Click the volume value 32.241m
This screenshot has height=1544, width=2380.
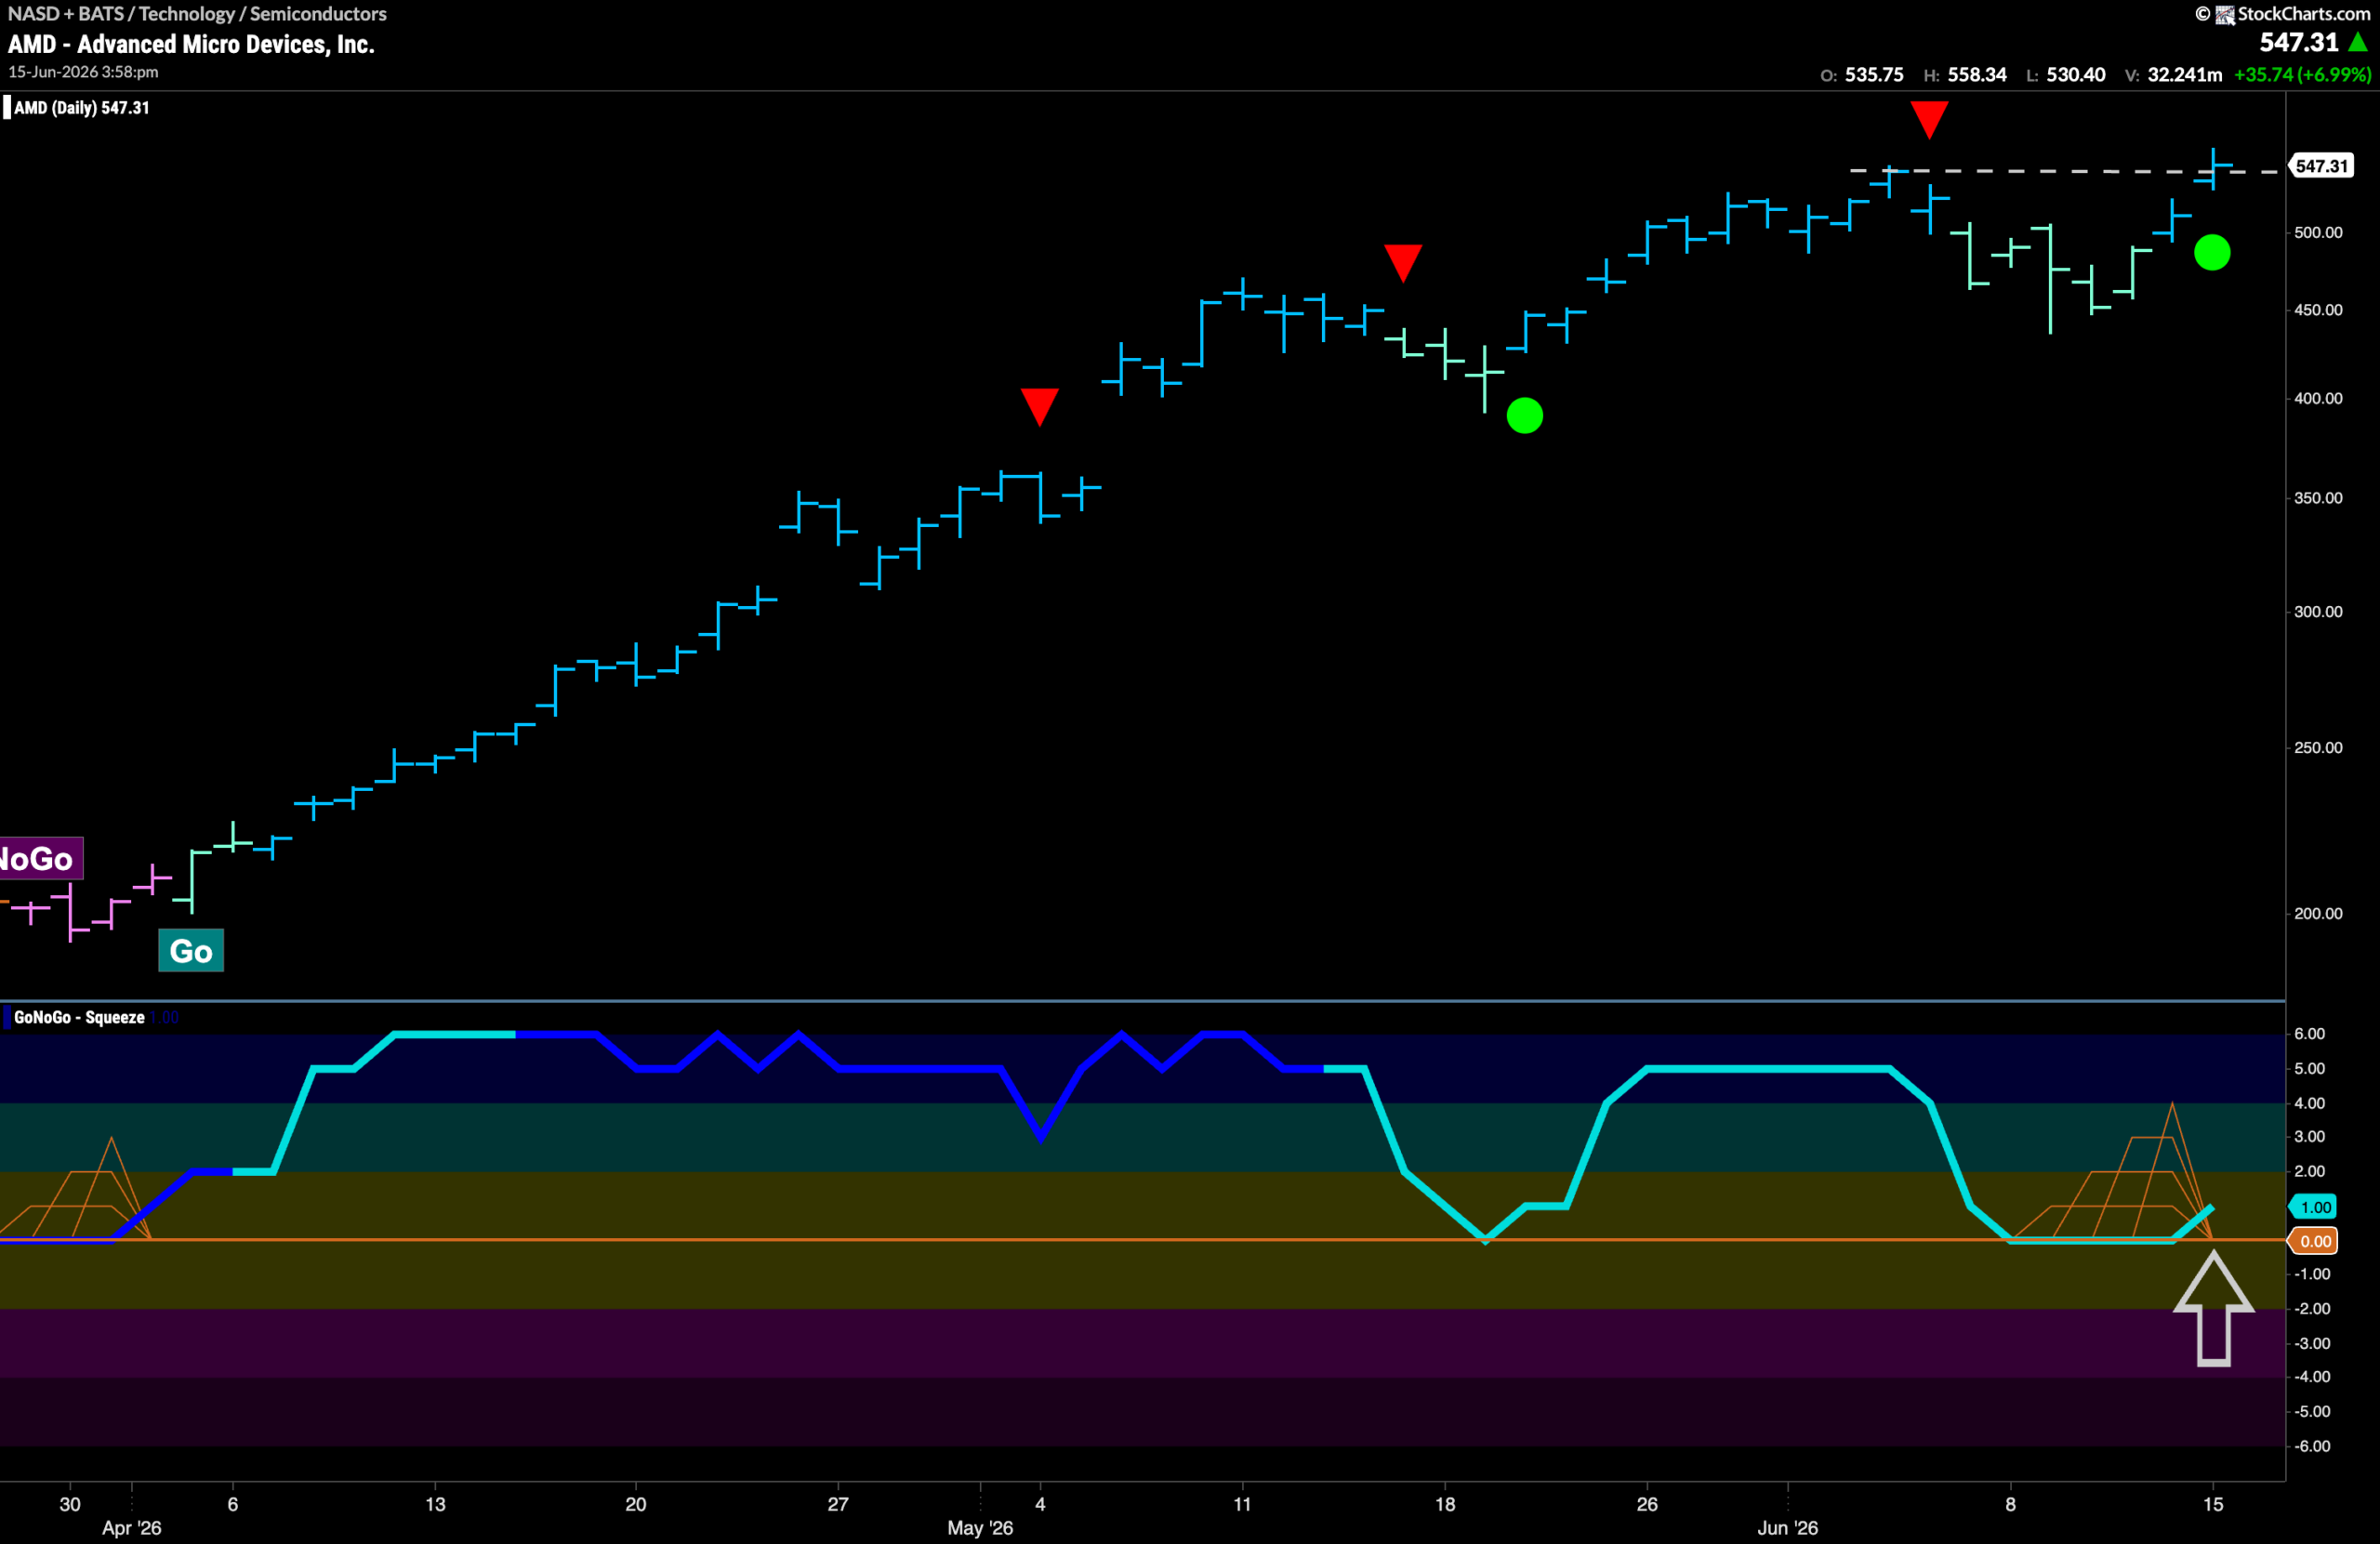[x=2185, y=75]
